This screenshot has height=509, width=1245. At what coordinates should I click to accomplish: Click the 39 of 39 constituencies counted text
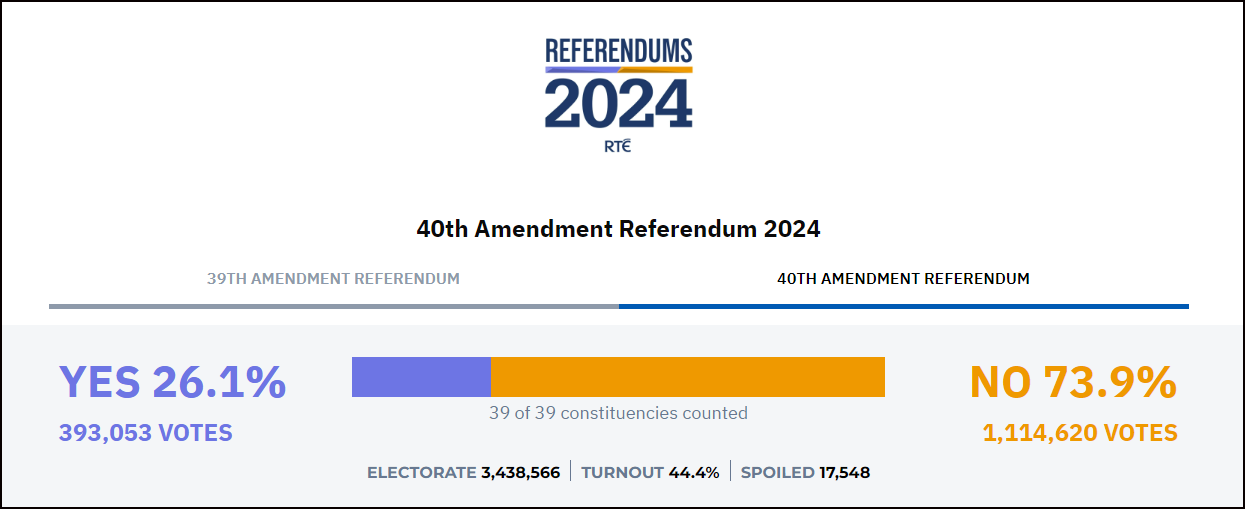[x=618, y=413]
